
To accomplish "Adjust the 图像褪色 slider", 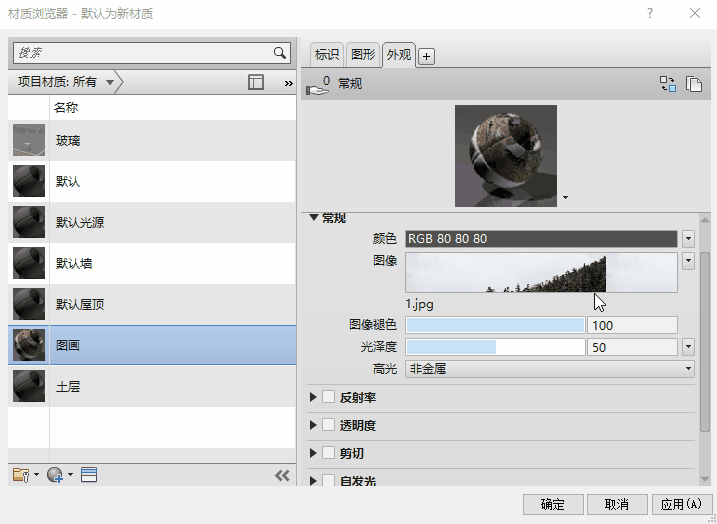I will coord(495,325).
